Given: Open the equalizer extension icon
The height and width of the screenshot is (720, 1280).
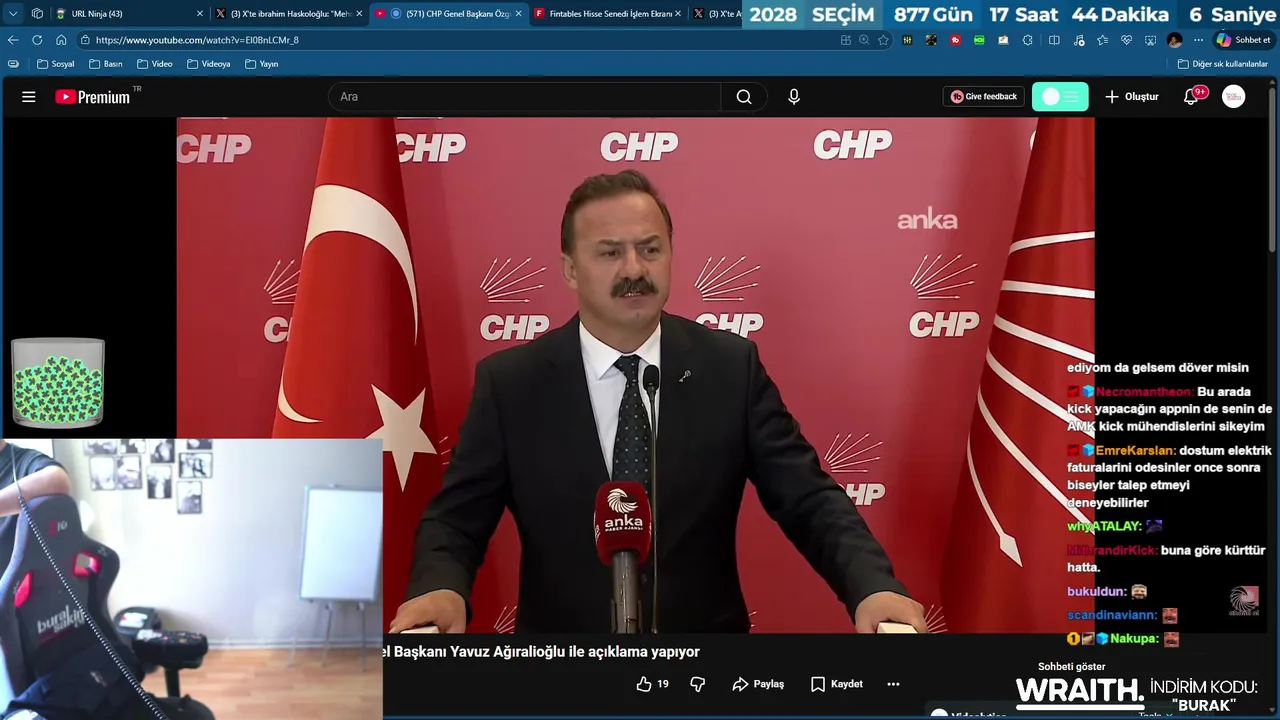Looking at the screenshot, I should coord(907,40).
